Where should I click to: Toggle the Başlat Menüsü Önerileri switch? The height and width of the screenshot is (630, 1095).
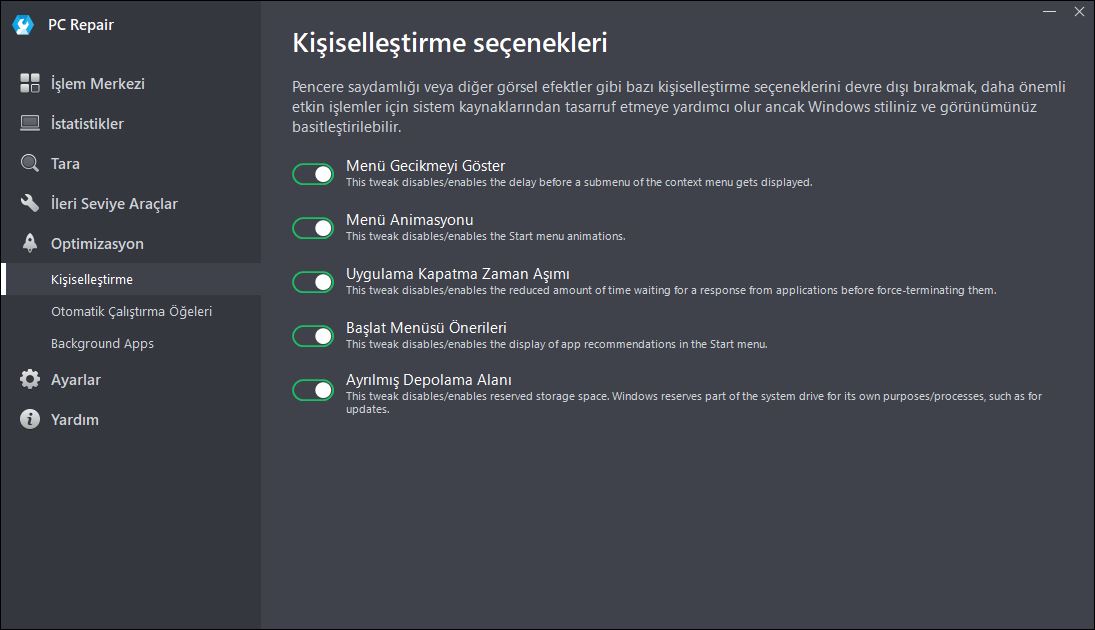point(313,336)
